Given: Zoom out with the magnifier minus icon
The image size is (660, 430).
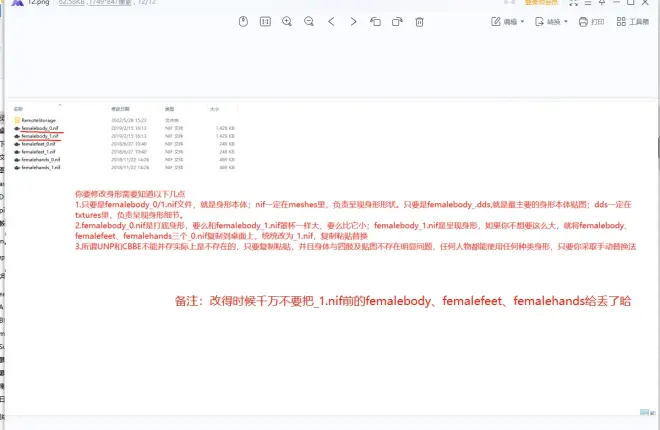Looking at the screenshot, I should (309, 21).
